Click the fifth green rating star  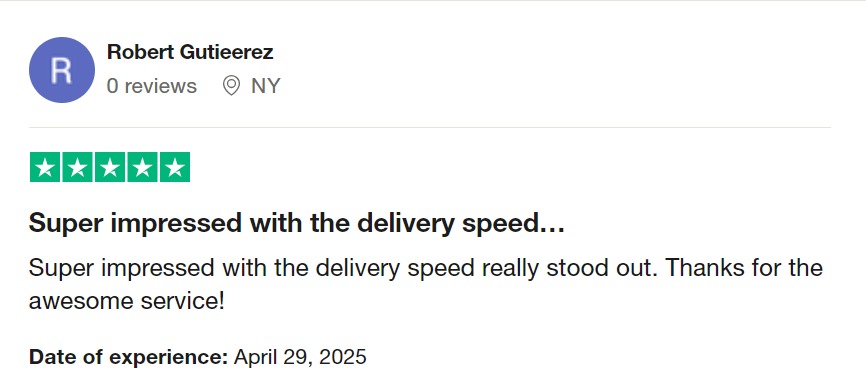point(175,167)
